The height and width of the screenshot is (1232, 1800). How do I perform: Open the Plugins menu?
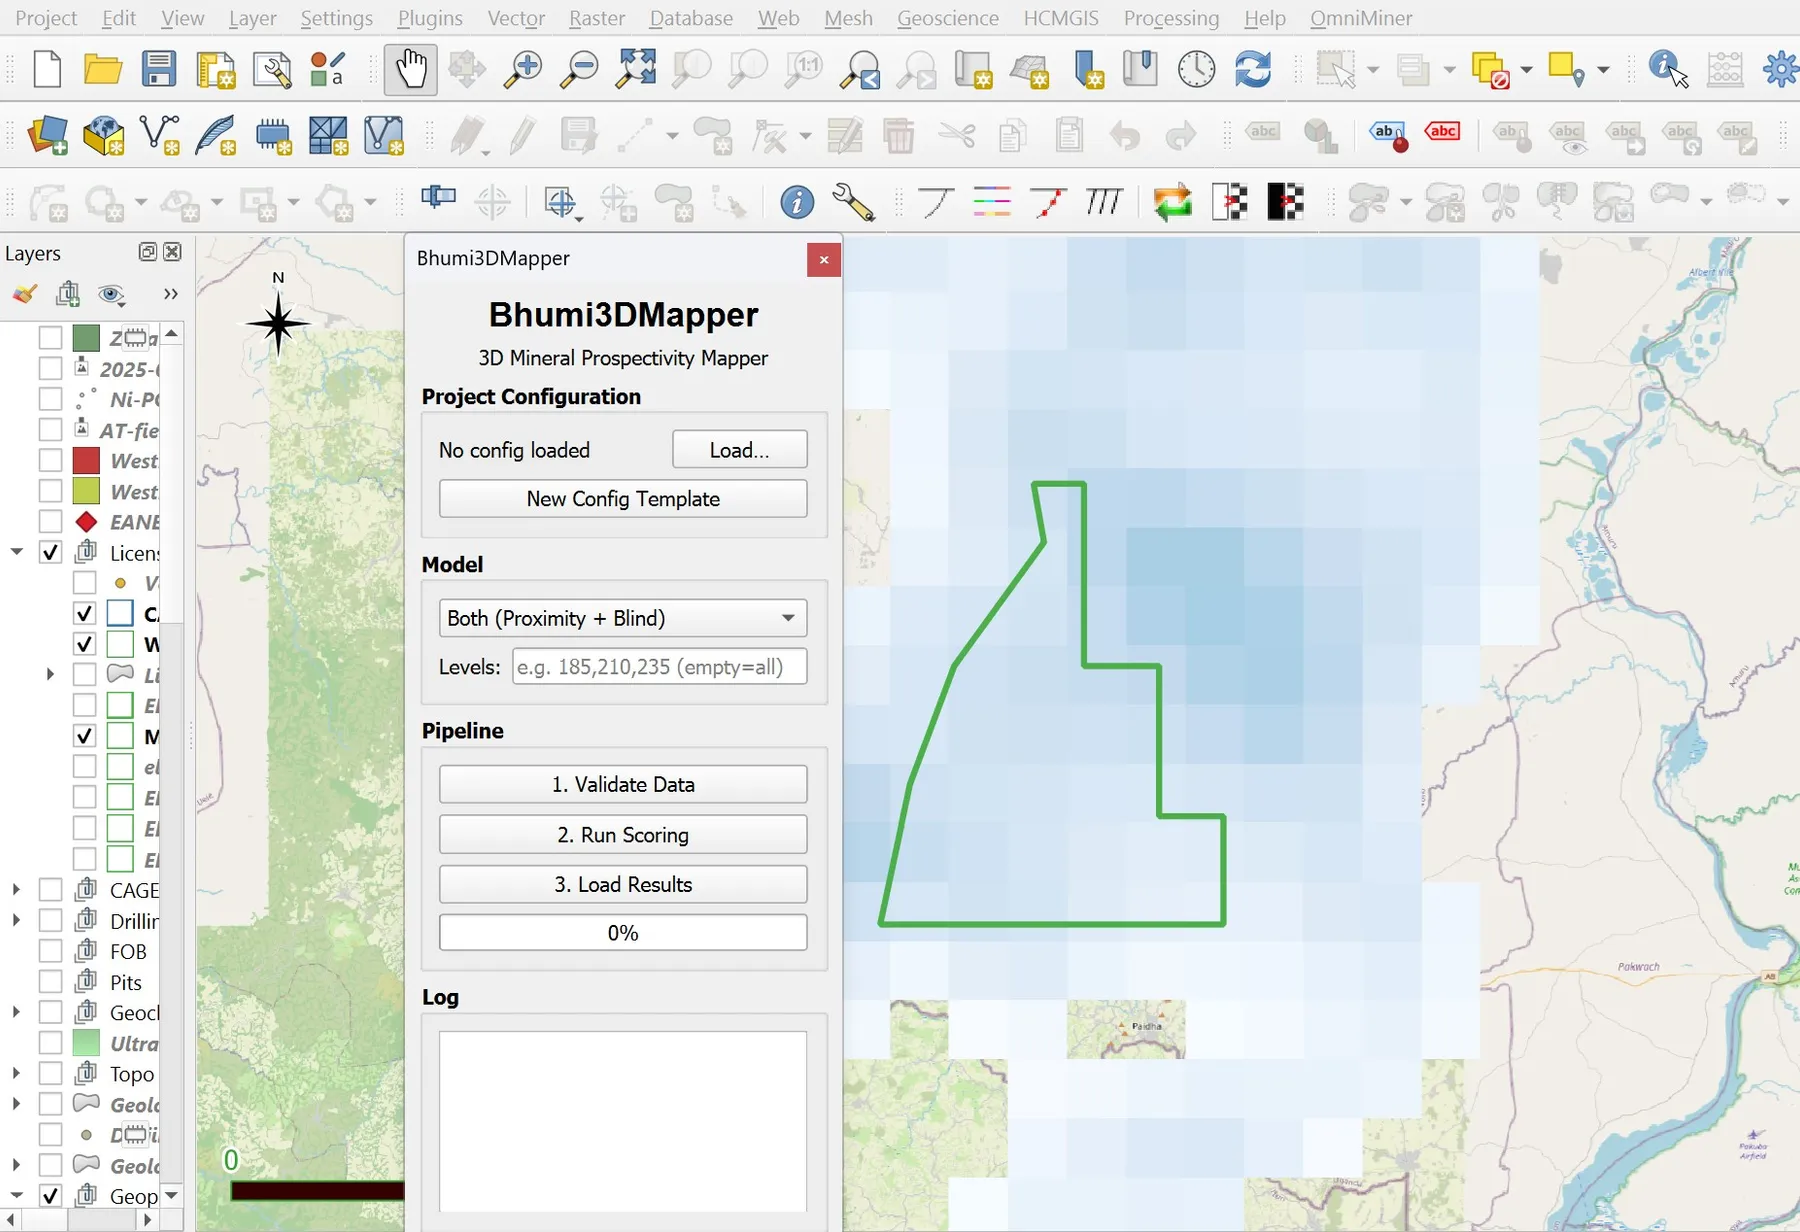pos(430,18)
